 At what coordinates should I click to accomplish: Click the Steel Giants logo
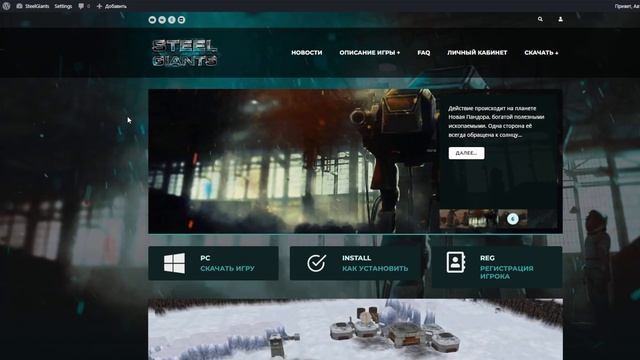185,53
